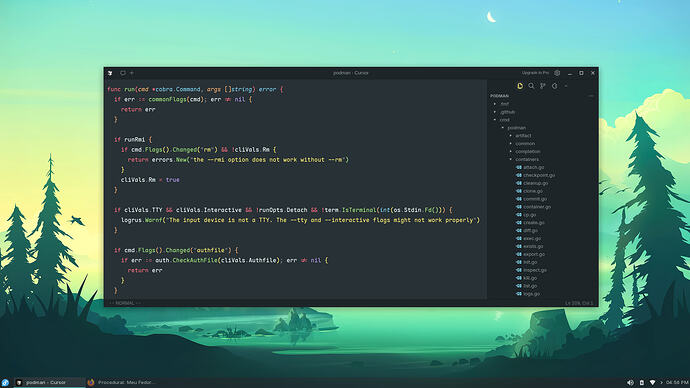
Task: Open the sidebar more views chevron
Action: (x=566, y=86)
